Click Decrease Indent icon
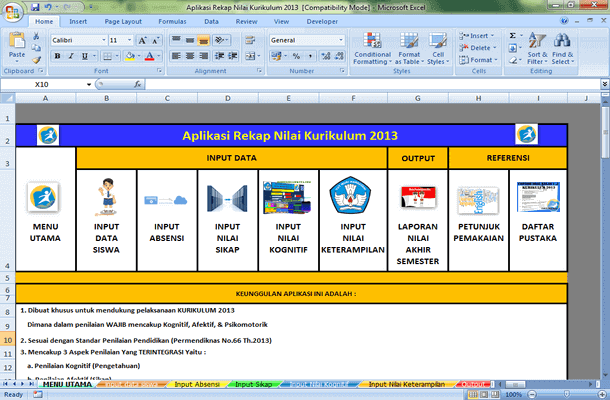610x400 pixels. tap(219, 56)
